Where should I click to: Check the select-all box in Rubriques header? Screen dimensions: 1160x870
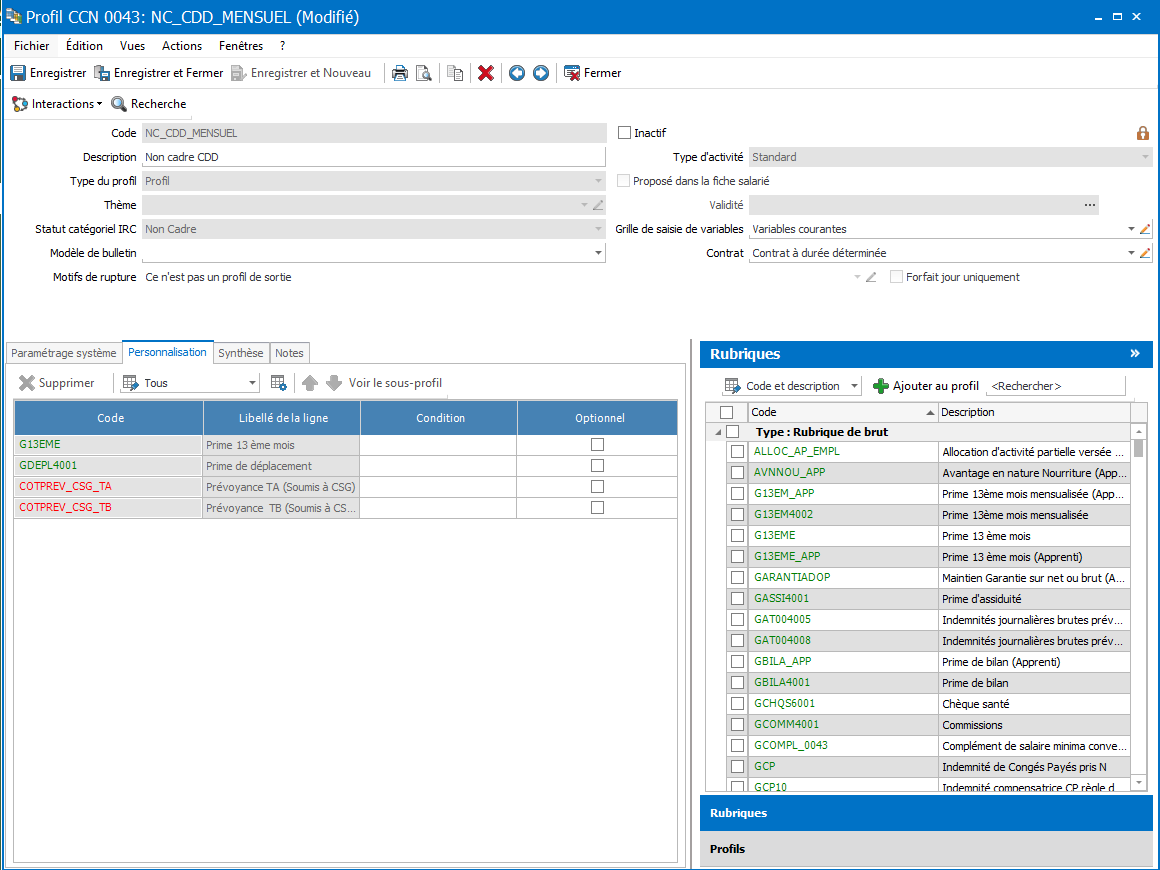(726, 413)
